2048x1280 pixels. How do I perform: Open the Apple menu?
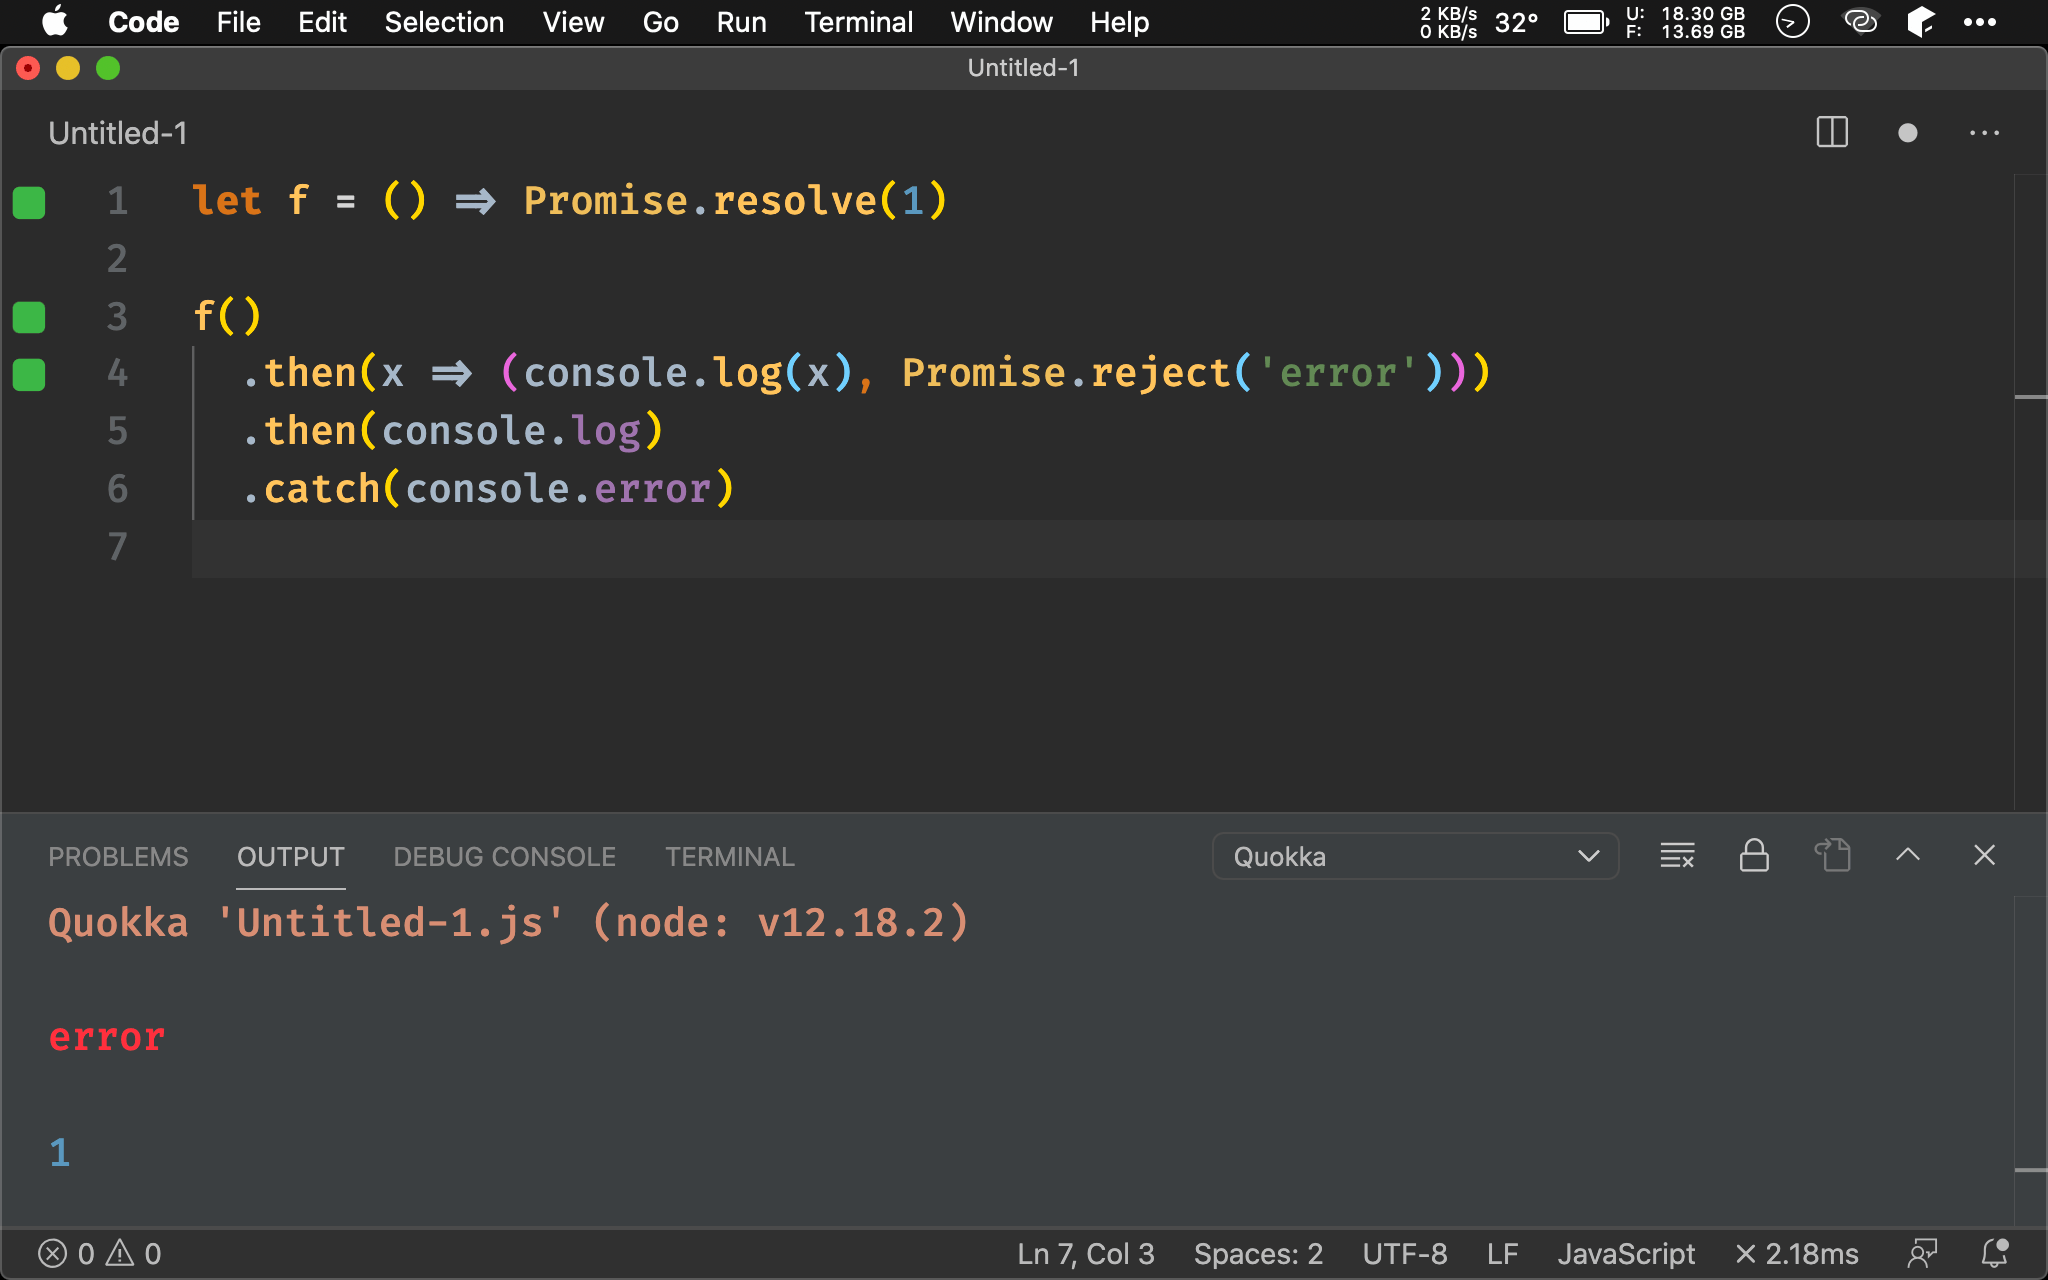tap(55, 22)
